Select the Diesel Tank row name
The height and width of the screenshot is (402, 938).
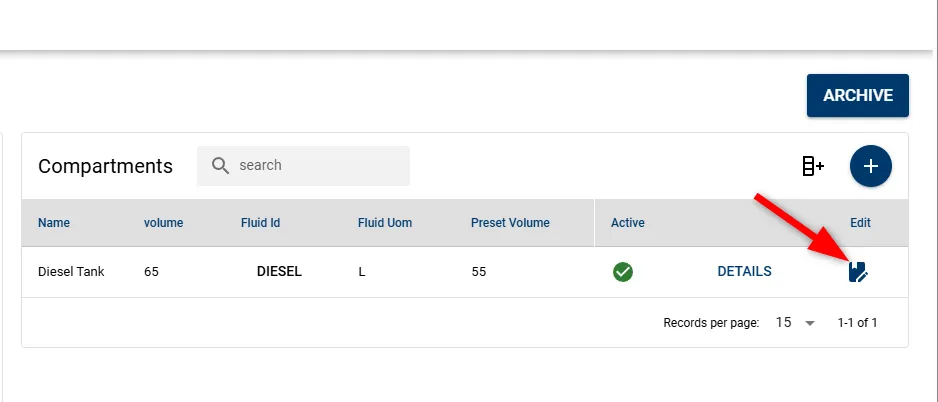(x=71, y=272)
